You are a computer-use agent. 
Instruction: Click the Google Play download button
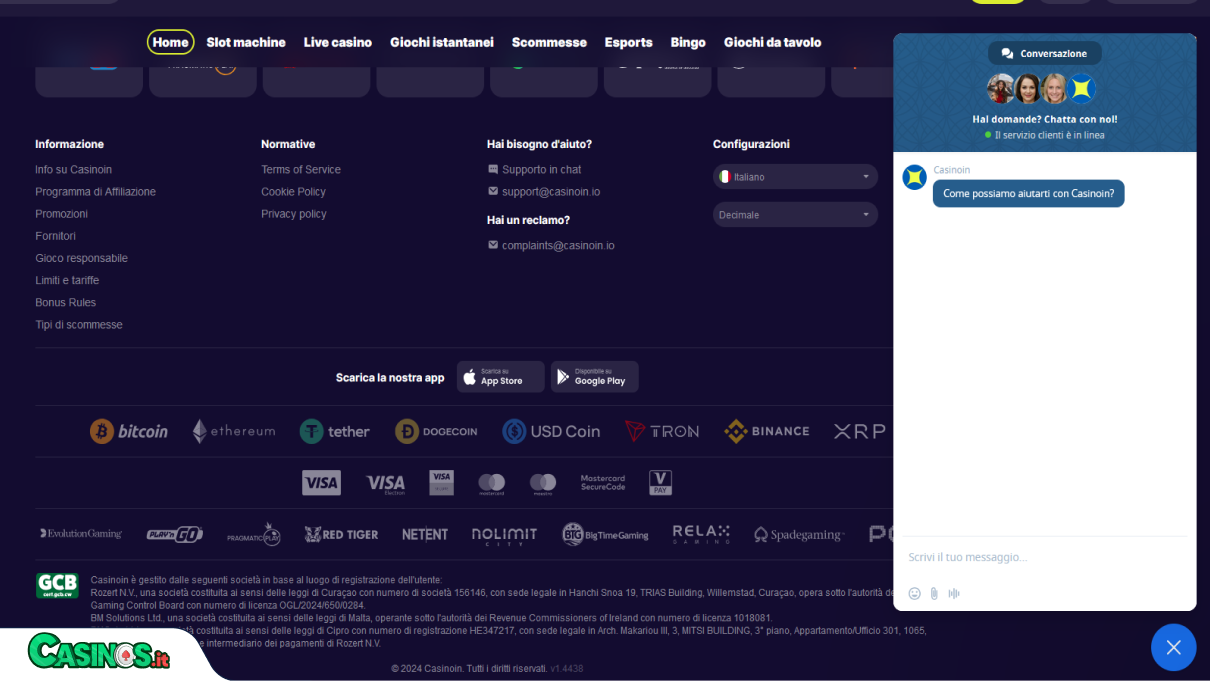coord(595,377)
